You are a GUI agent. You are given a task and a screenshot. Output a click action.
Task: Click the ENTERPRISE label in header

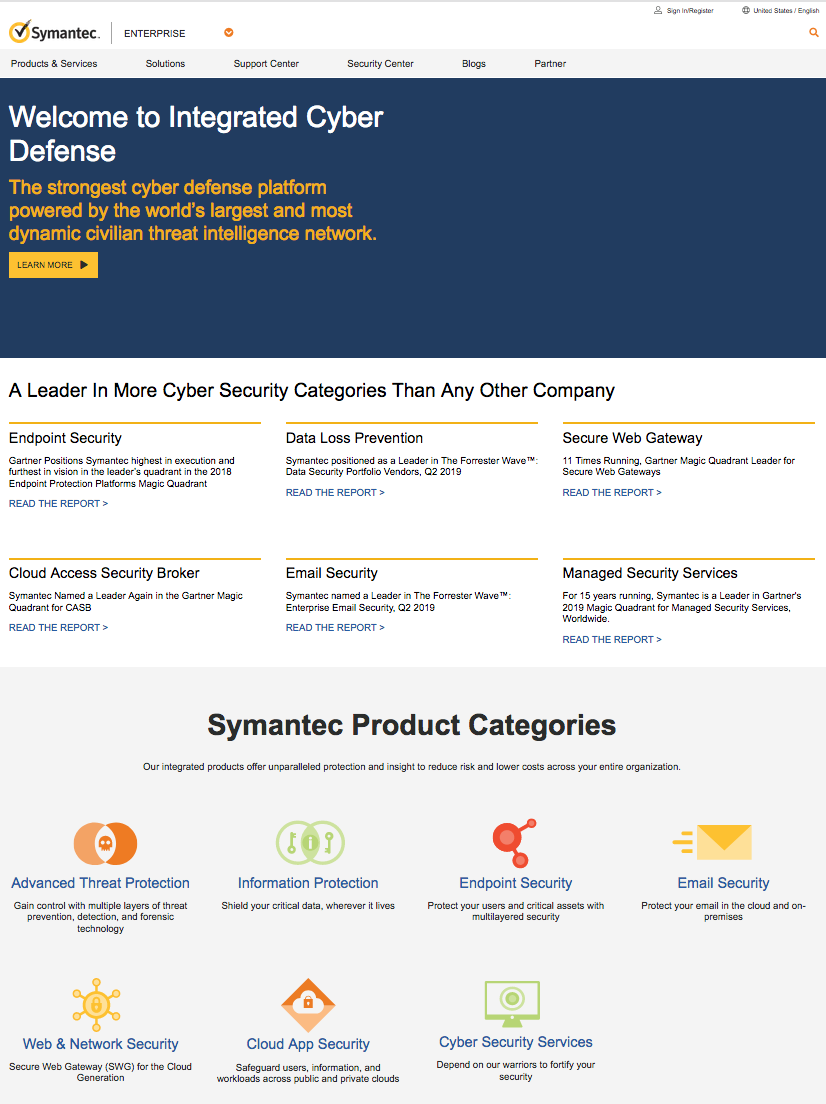pyautogui.click(x=155, y=33)
